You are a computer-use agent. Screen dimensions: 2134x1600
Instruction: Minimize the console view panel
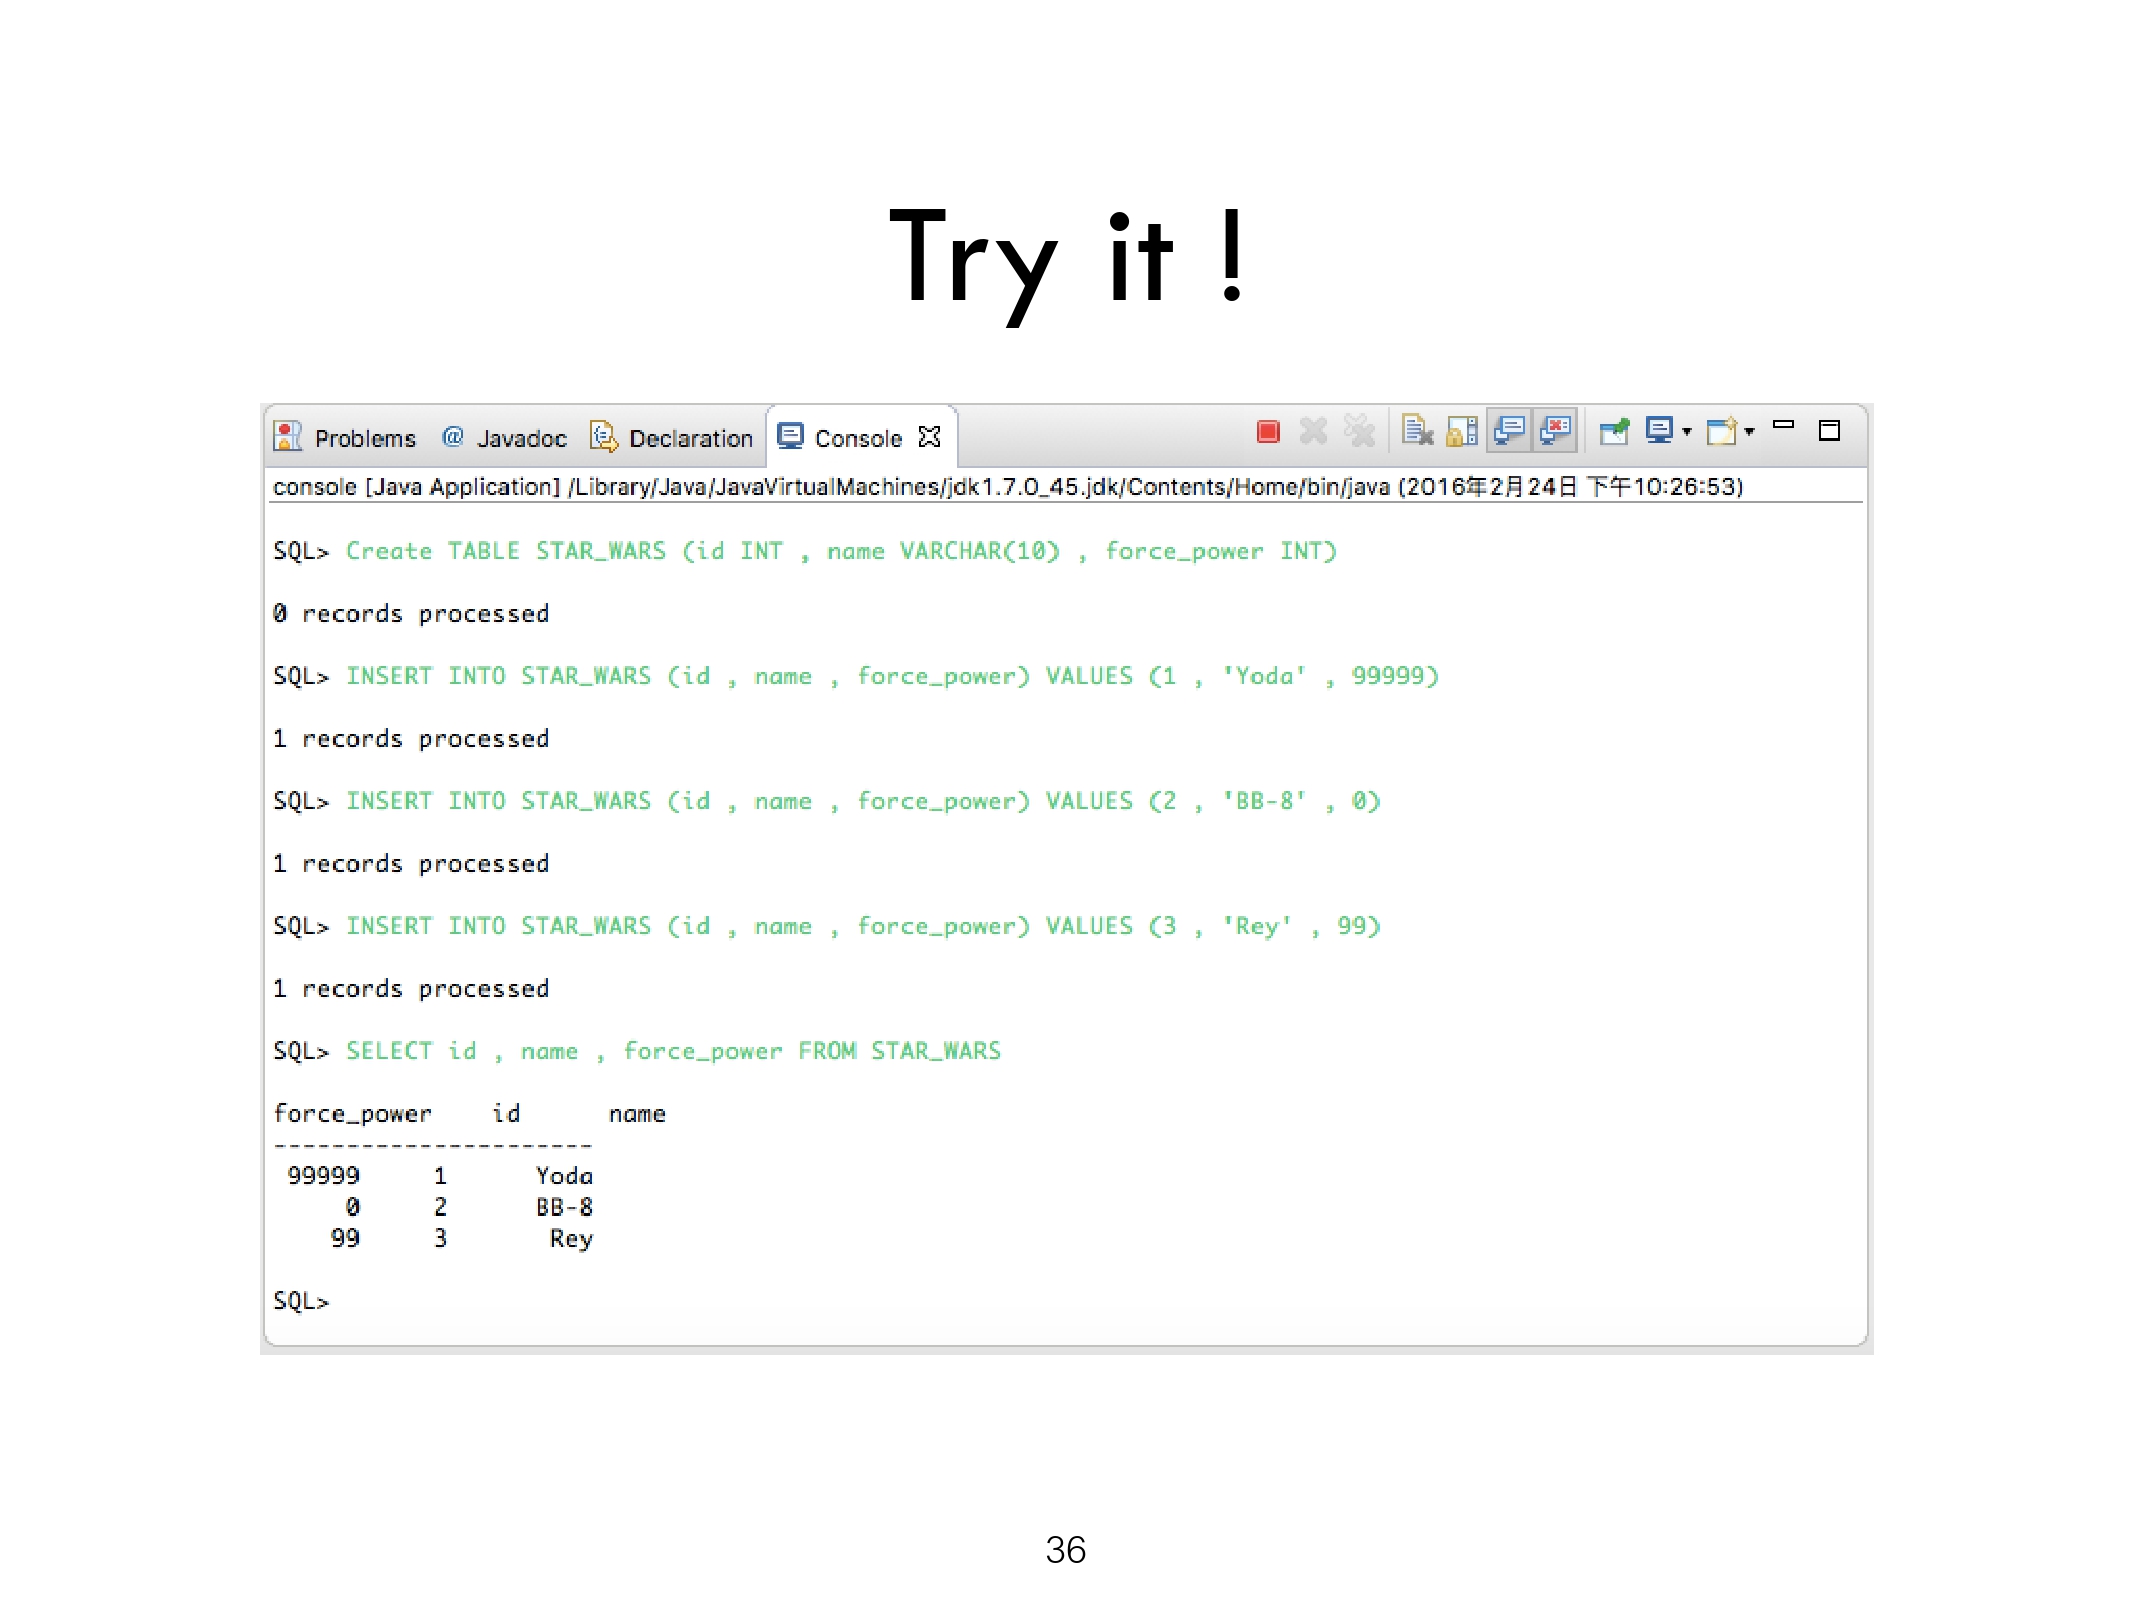pyautogui.click(x=1783, y=426)
